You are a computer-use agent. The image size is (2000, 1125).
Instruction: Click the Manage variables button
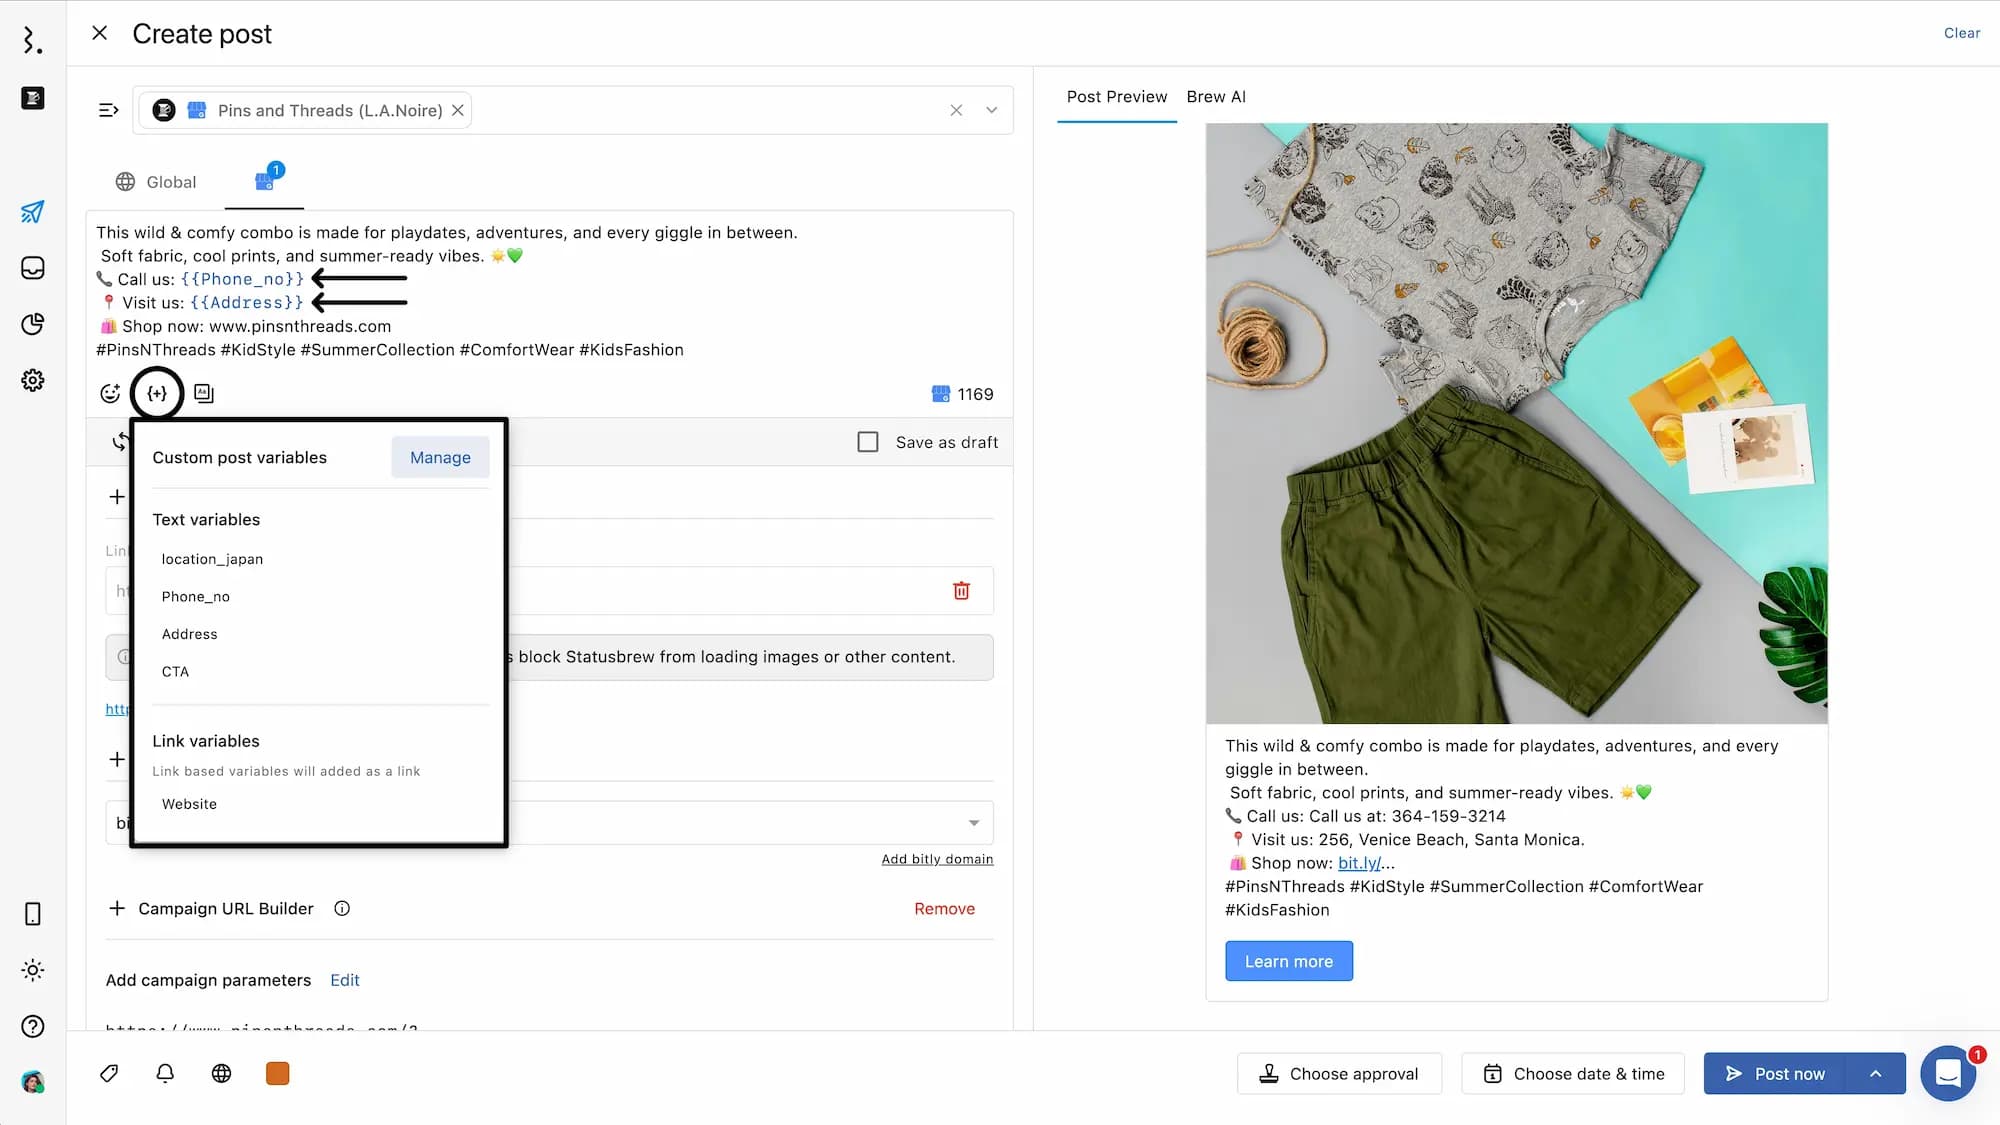coord(440,457)
